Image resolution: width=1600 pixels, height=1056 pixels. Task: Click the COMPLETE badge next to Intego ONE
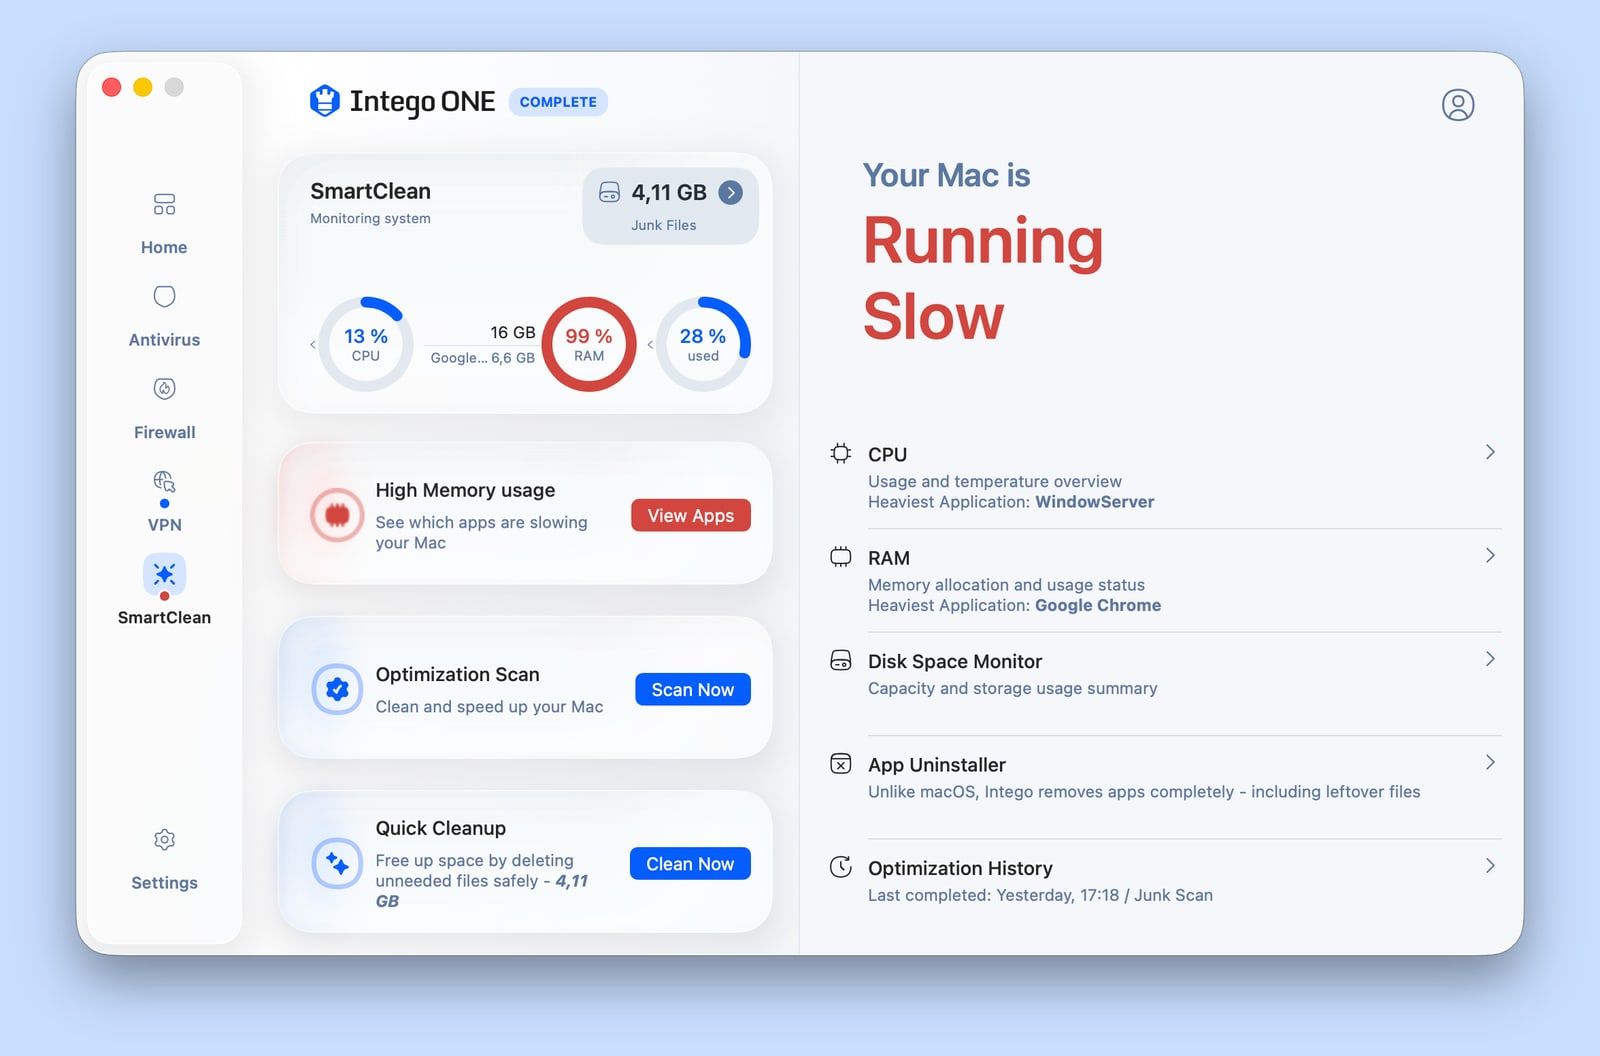click(557, 101)
